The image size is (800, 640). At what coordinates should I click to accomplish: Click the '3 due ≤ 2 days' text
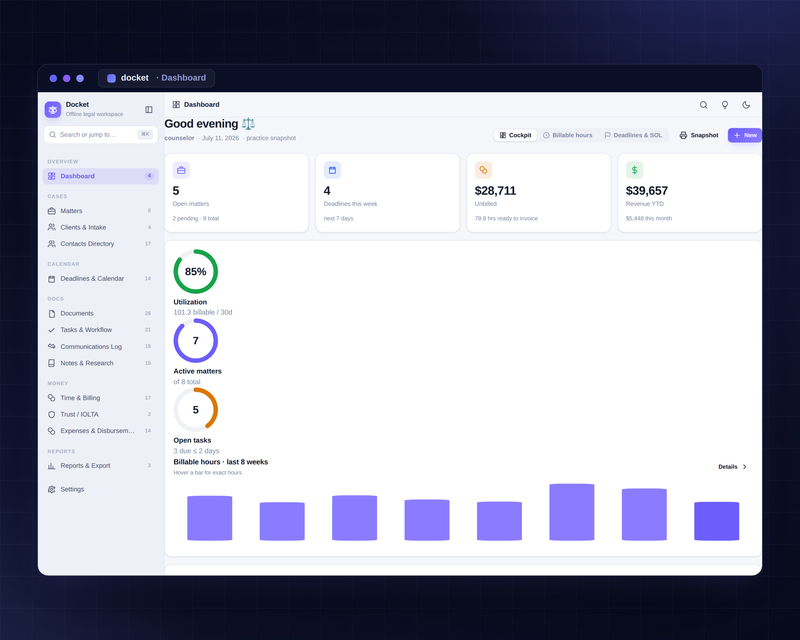coord(196,451)
